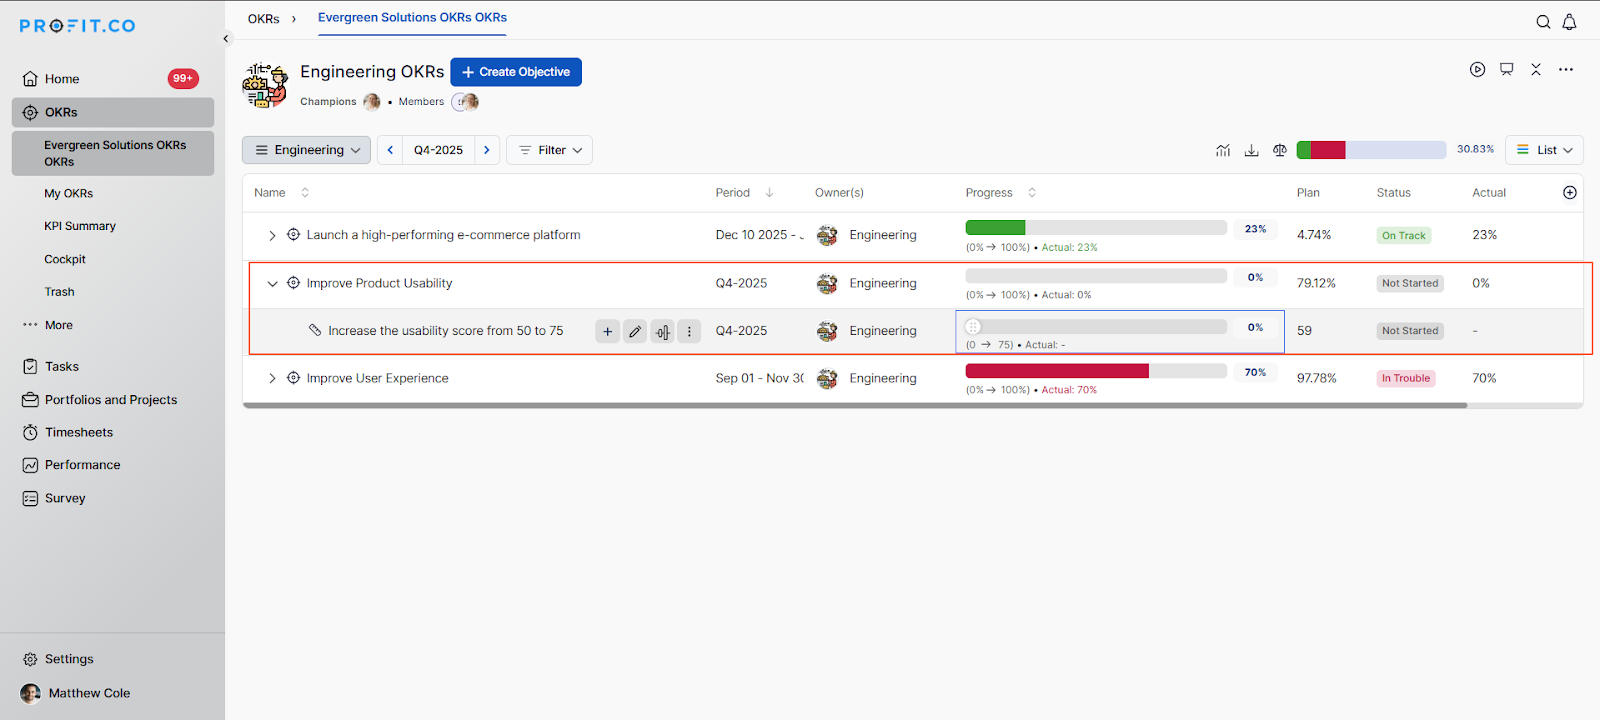Collapse the left sidebar with the chevron
Screen dimensions: 1600x720
point(226,39)
